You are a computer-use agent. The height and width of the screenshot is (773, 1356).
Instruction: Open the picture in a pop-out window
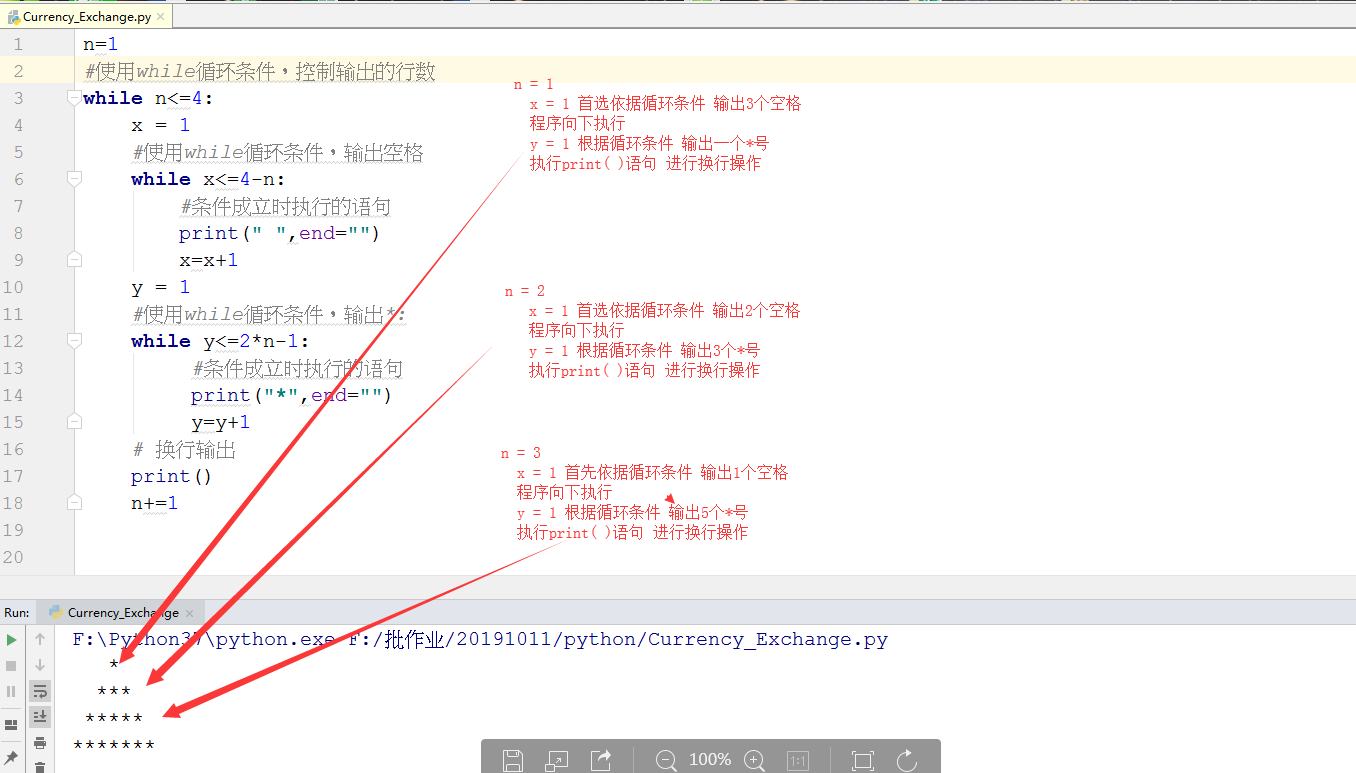point(557,760)
